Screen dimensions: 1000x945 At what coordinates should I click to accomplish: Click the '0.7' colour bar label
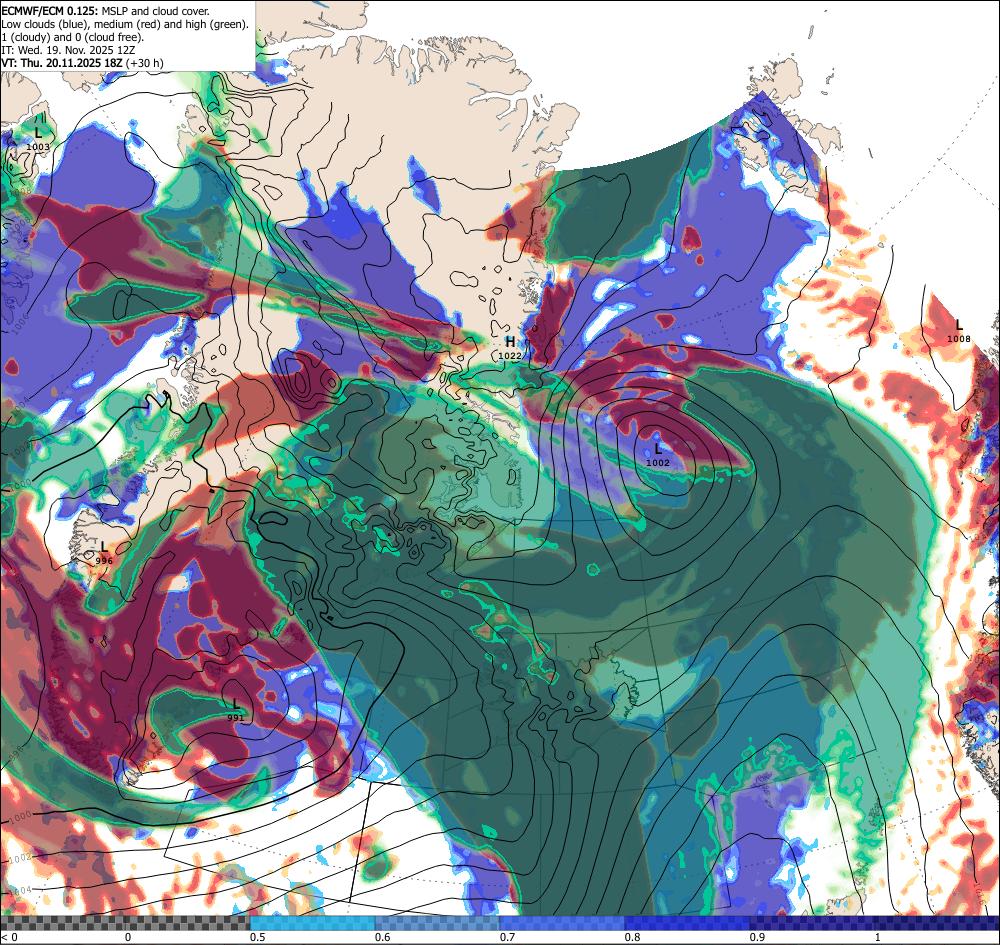508,937
